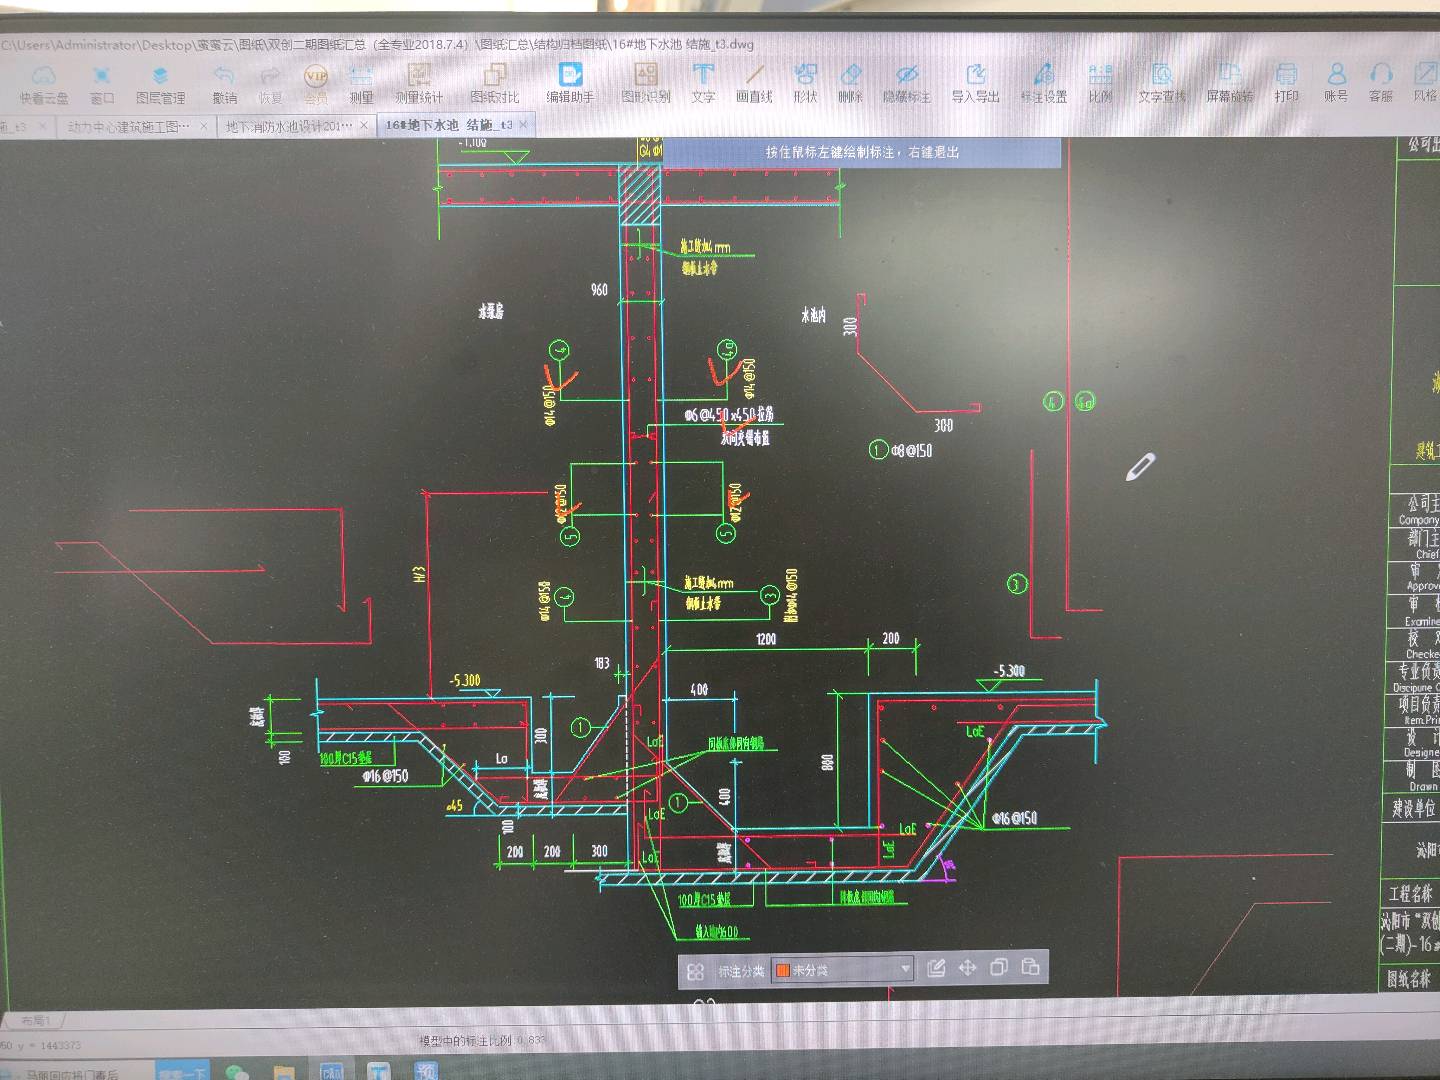Click the 撤销 undo icon
The height and width of the screenshot is (1080, 1440).
pyautogui.click(x=224, y=84)
